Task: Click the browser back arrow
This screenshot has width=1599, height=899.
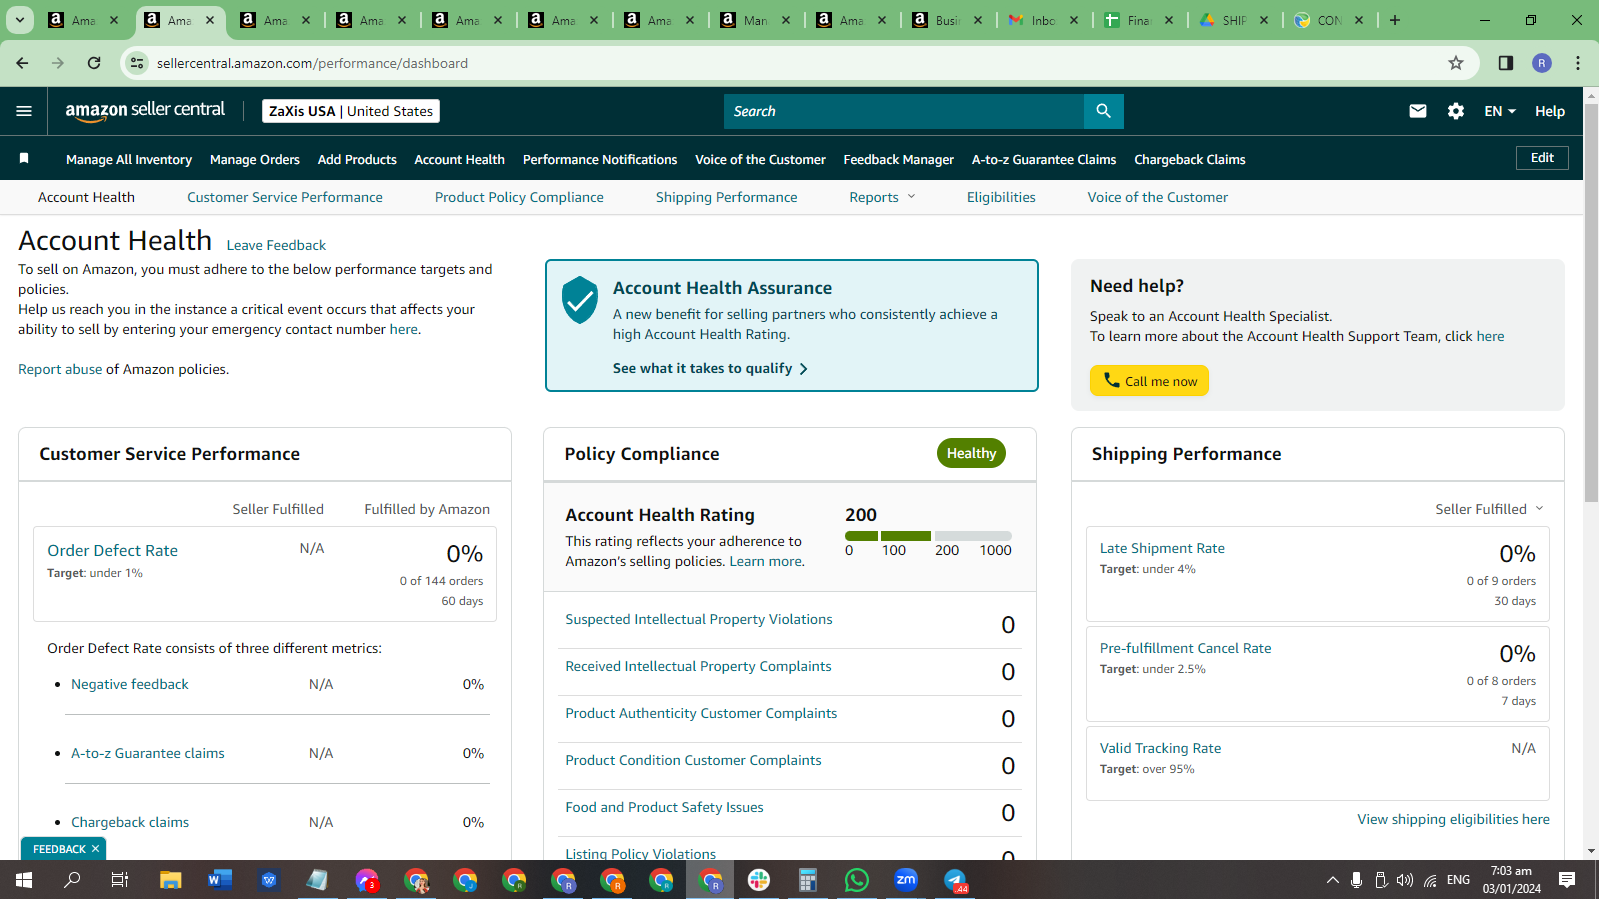Action: point(22,63)
